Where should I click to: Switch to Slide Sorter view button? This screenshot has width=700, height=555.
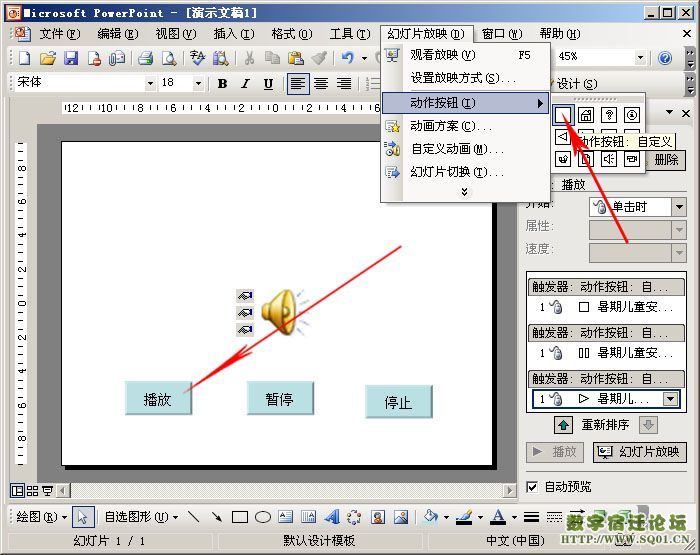[x=33, y=491]
